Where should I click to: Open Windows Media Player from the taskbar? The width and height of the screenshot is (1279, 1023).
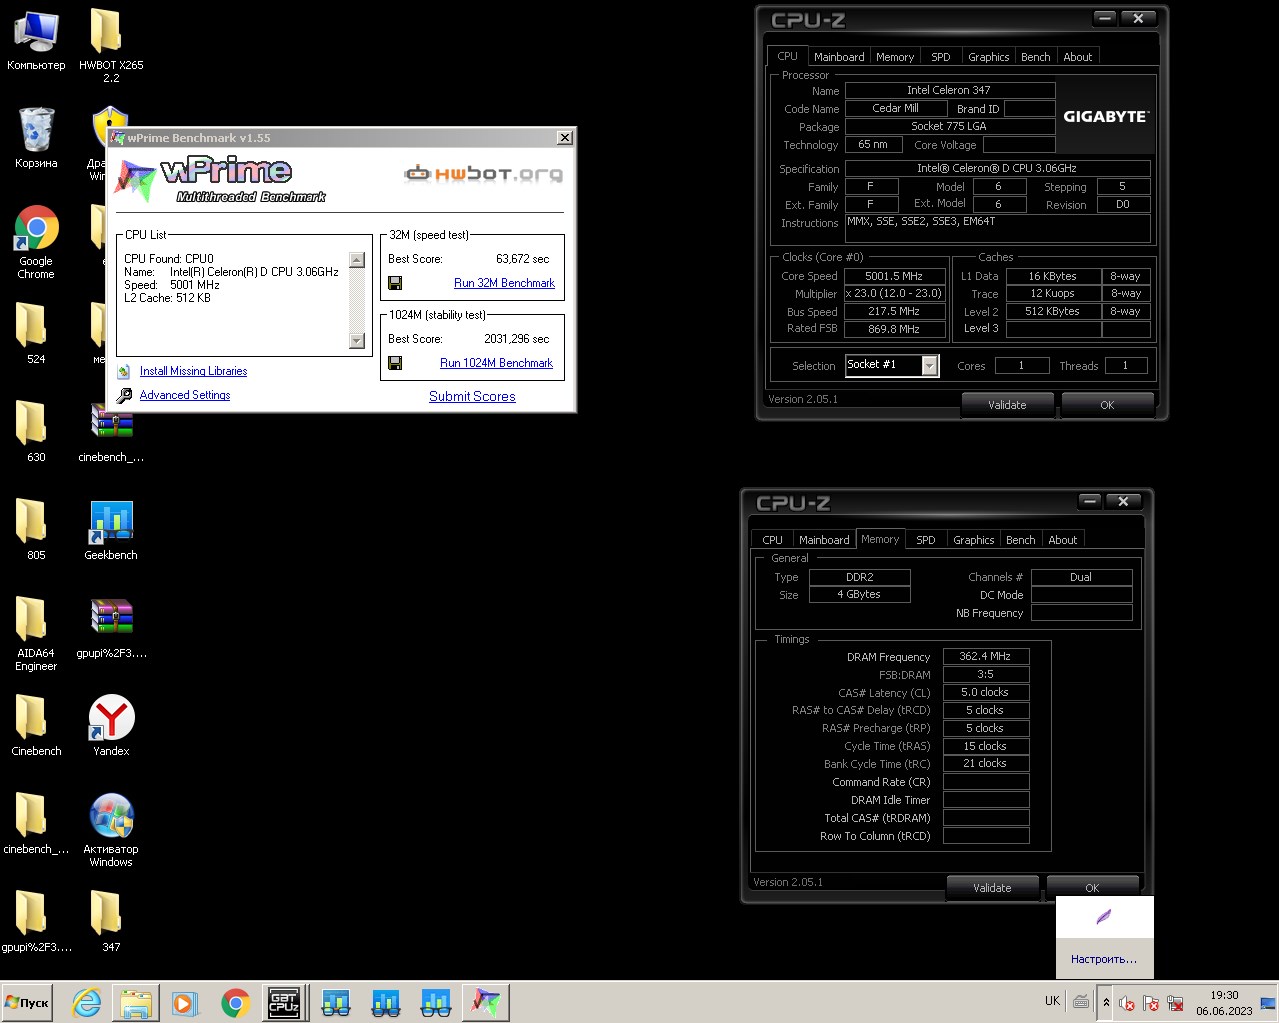[185, 1003]
